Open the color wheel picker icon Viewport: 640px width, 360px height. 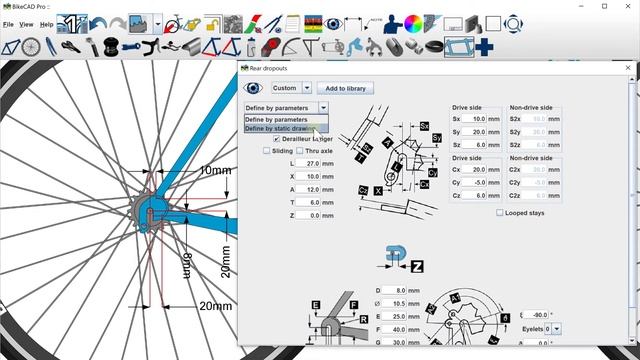click(413, 24)
